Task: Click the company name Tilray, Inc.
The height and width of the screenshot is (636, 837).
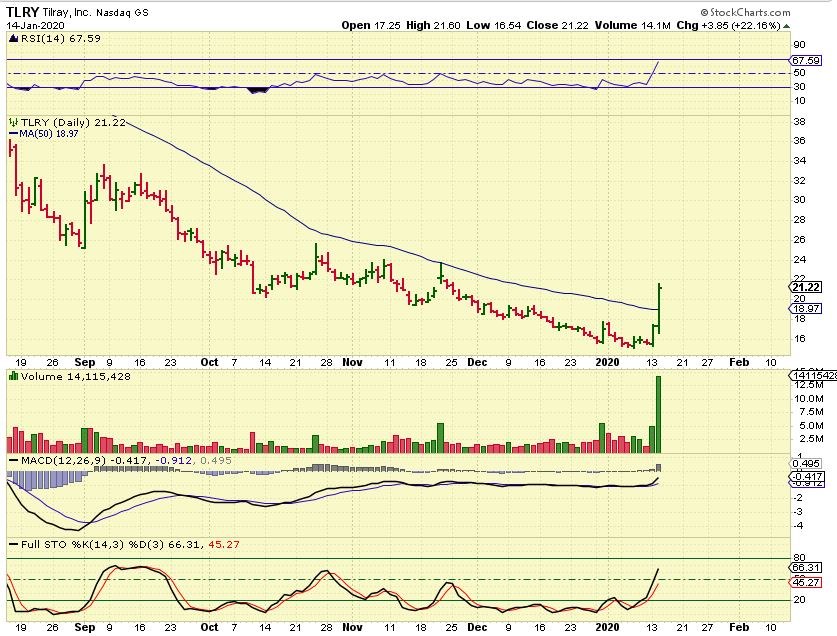Action: click(67, 12)
